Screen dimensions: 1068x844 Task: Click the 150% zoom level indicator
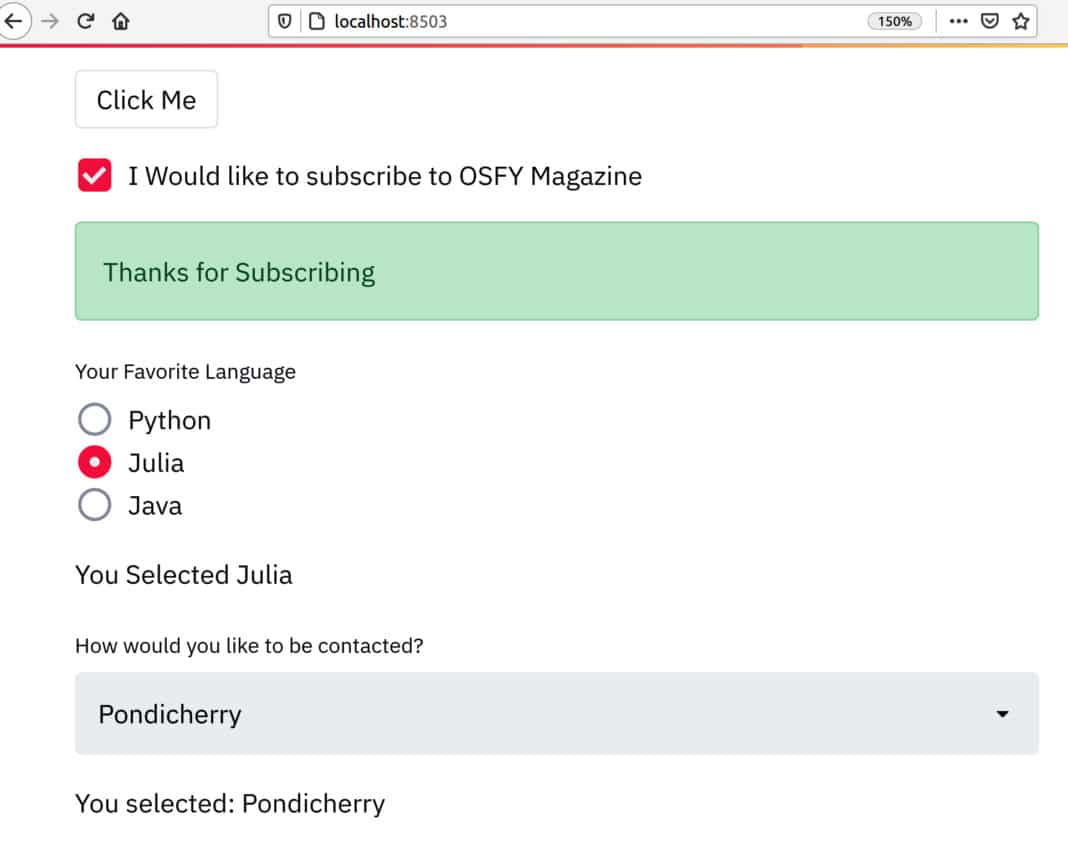(x=893, y=19)
